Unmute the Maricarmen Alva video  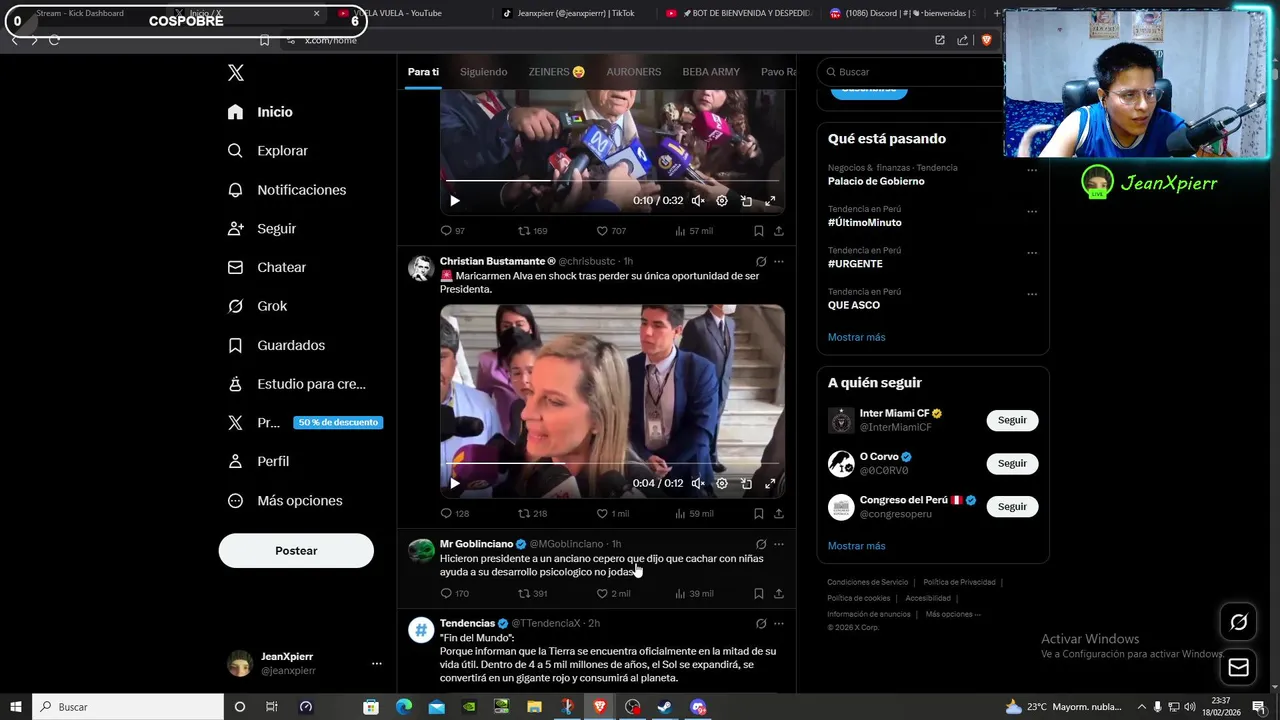pos(698,484)
